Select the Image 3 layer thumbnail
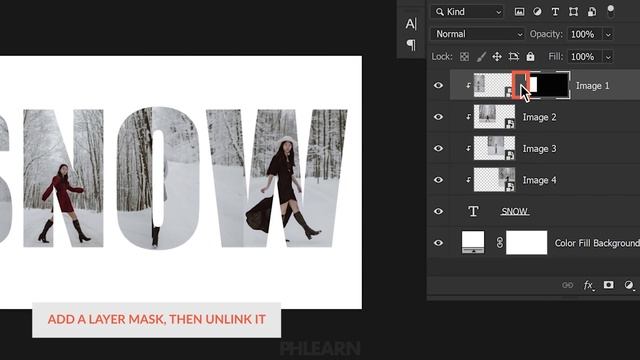The width and height of the screenshot is (640, 360). click(x=494, y=148)
